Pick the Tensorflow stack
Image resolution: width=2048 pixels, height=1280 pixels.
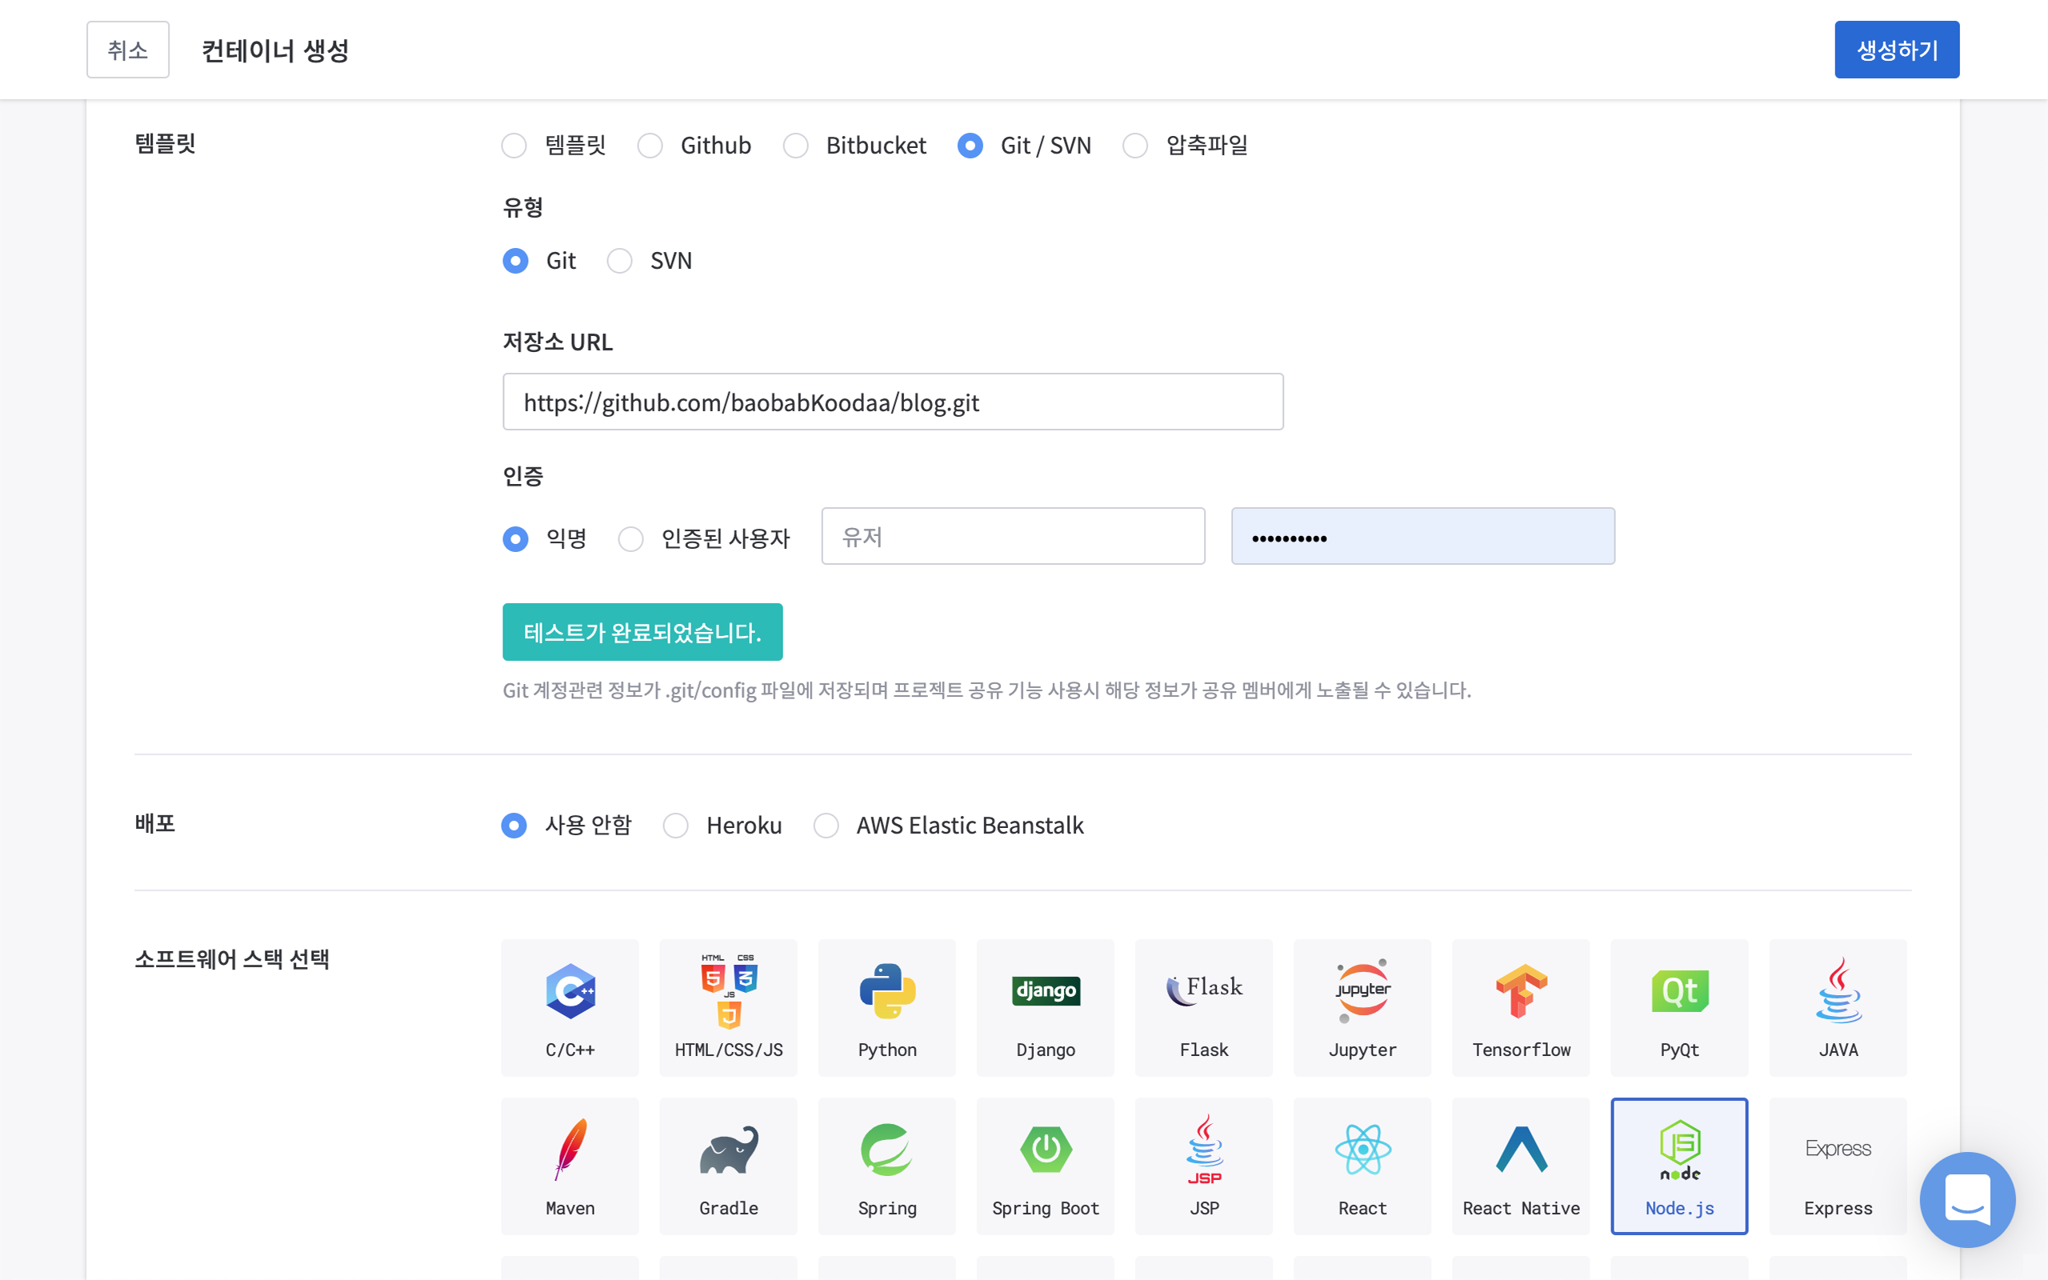point(1521,1007)
